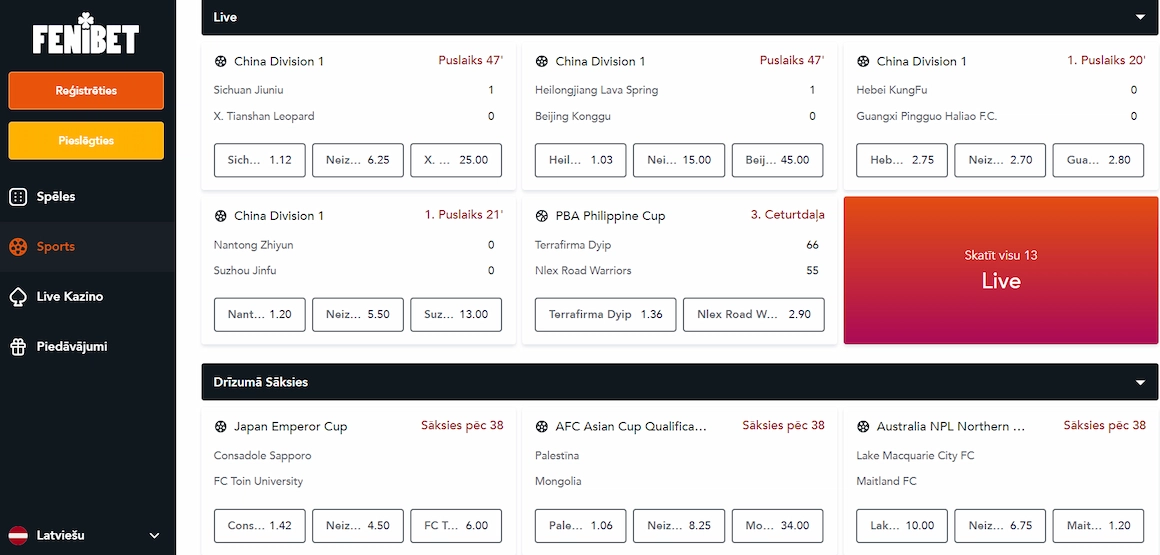Viewport: 1160px width, 555px height.
Task: Open Skatīt visu 13 Live tile
Action: click(x=1001, y=270)
